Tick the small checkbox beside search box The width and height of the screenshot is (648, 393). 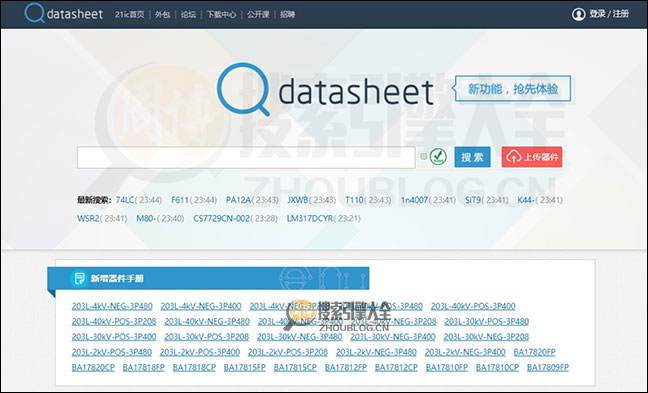pos(424,156)
